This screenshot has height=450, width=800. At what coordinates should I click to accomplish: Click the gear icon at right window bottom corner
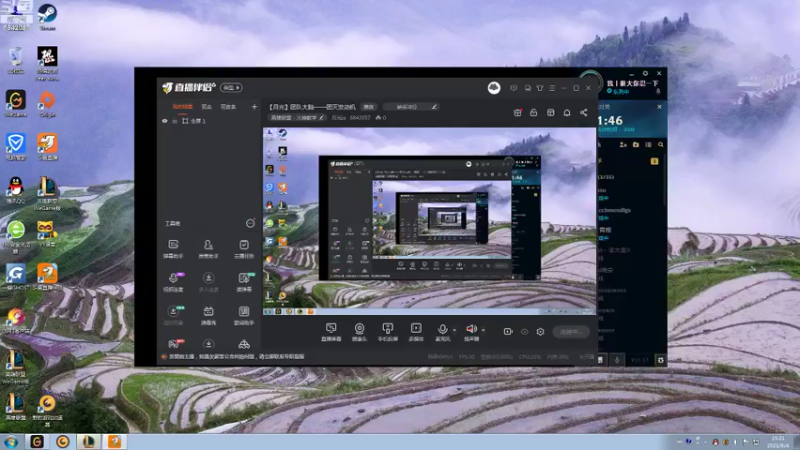660,360
